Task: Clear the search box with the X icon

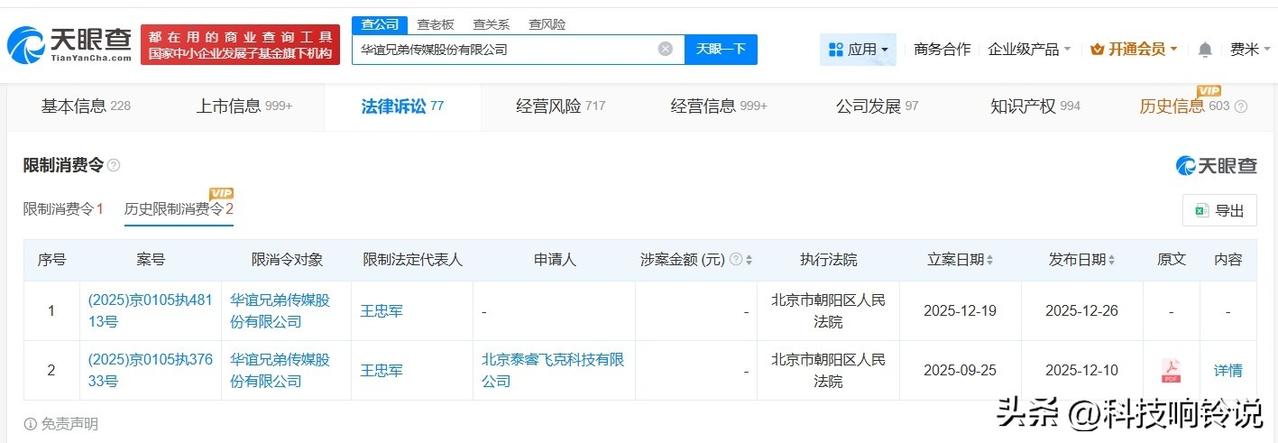Action: coord(665,49)
